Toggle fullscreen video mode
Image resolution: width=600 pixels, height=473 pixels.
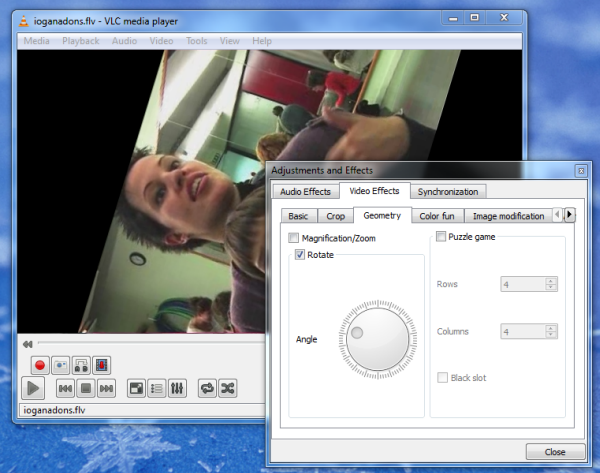[x=136, y=388]
